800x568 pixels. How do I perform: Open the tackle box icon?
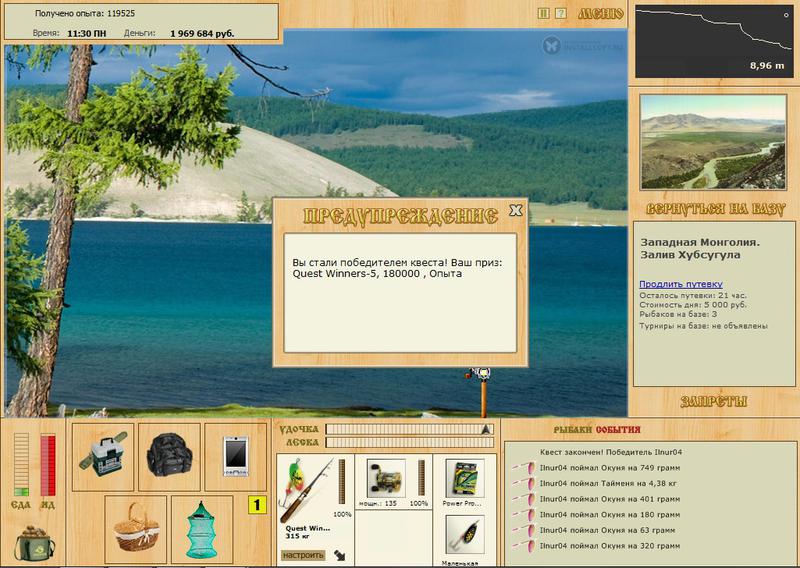103,457
